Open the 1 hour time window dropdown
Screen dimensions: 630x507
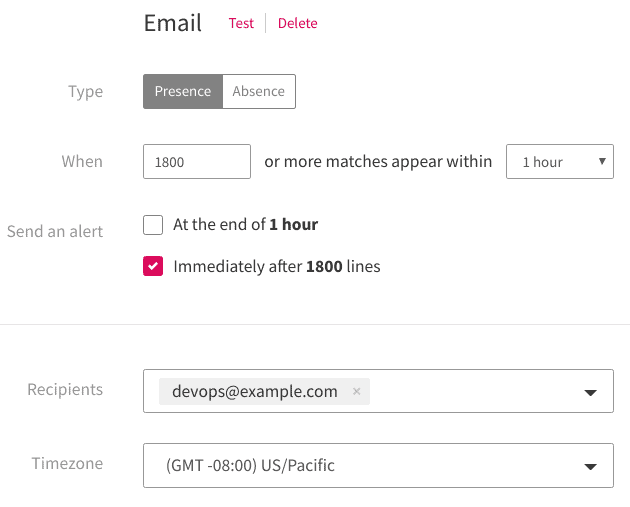559,162
